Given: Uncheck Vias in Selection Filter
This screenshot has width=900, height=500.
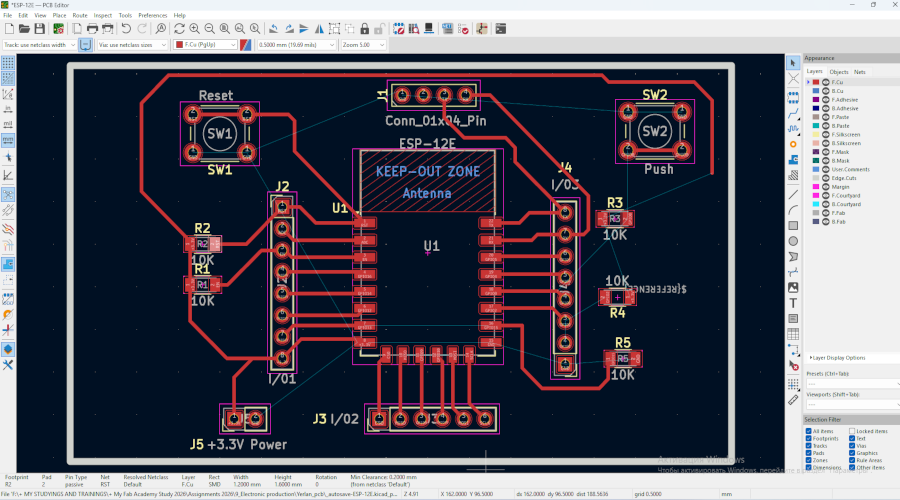Looking at the screenshot, I should (852, 445).
